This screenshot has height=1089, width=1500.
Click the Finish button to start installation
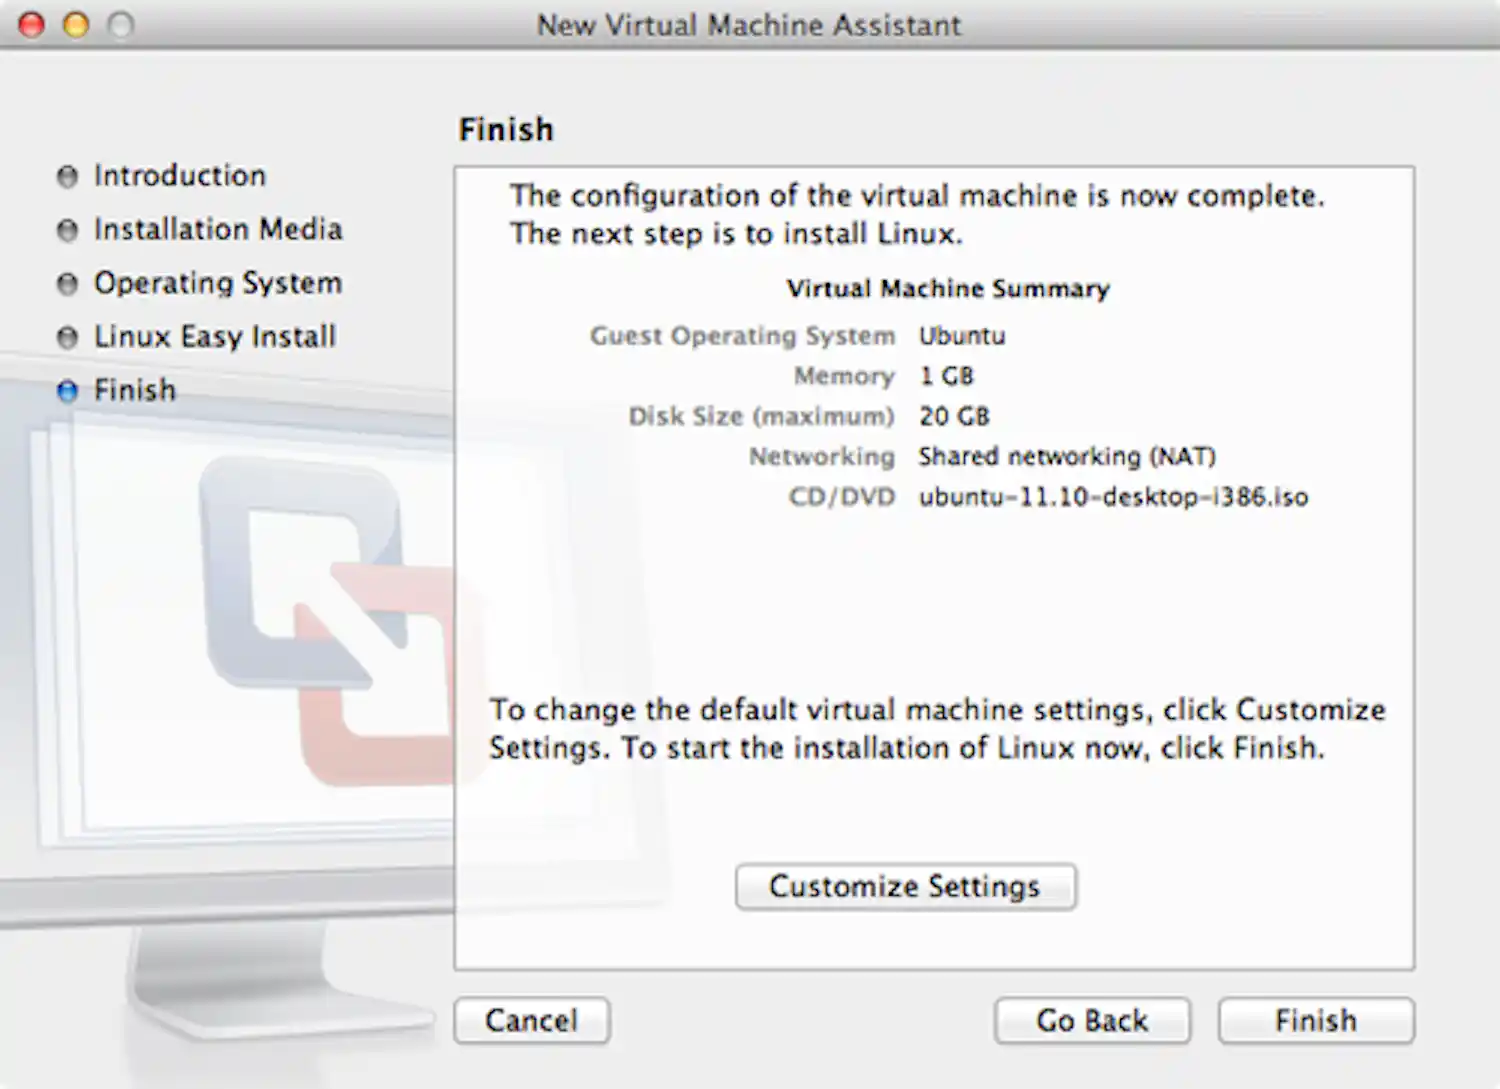(1315, 1020)
